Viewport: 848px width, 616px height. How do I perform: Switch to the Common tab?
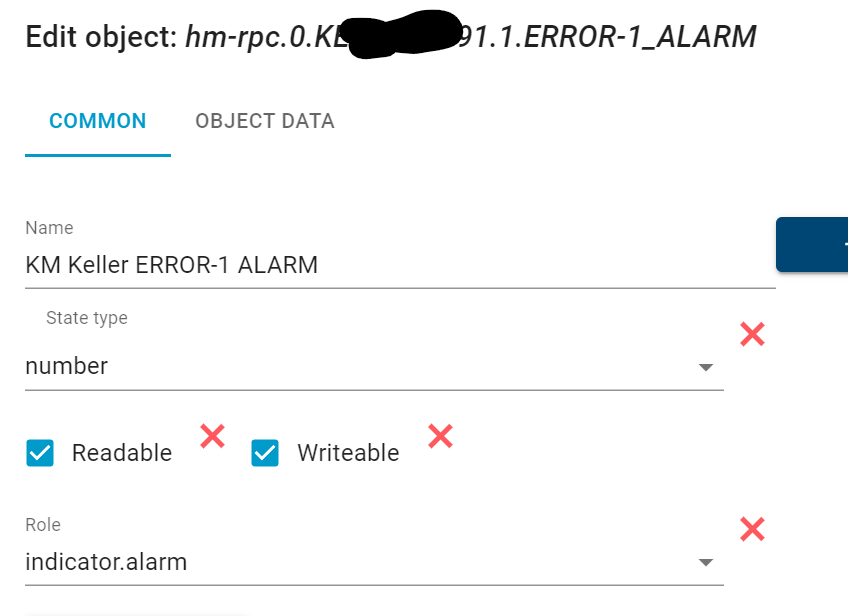point(98,121)
